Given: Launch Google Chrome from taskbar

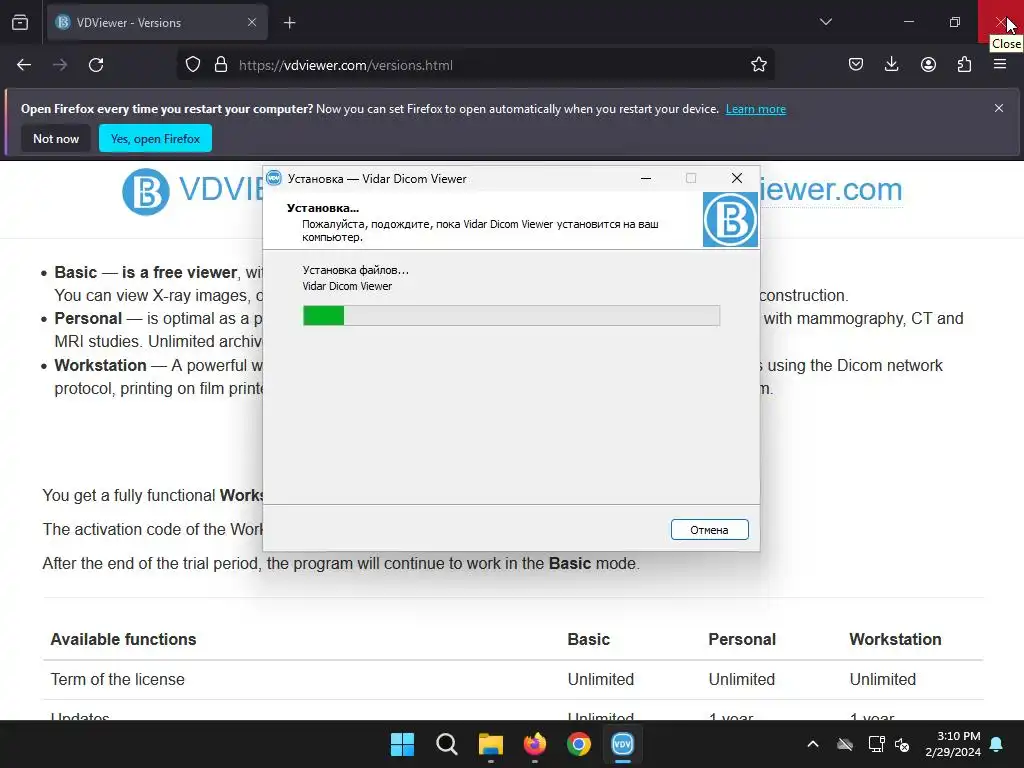Looking at the screenshot, I should pos(579,744).
